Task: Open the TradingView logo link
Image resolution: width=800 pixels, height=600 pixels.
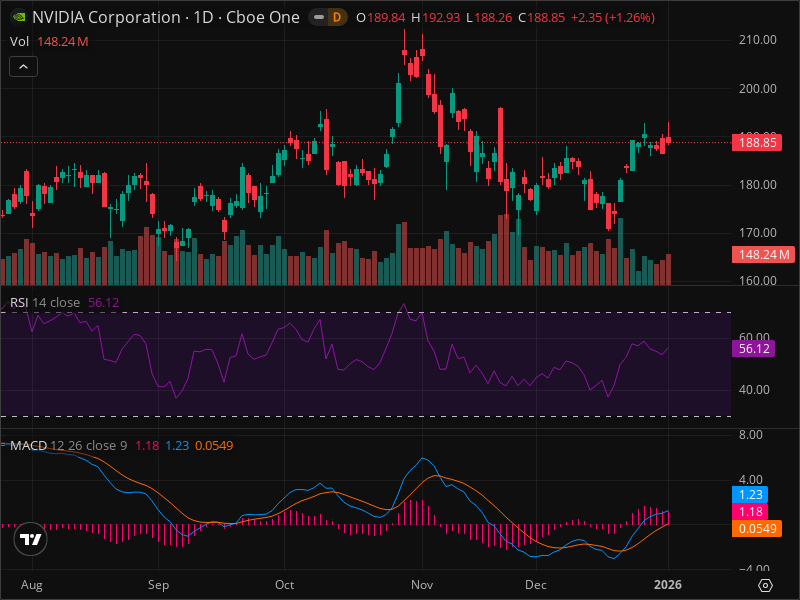Action: click(x=31, y=539)
